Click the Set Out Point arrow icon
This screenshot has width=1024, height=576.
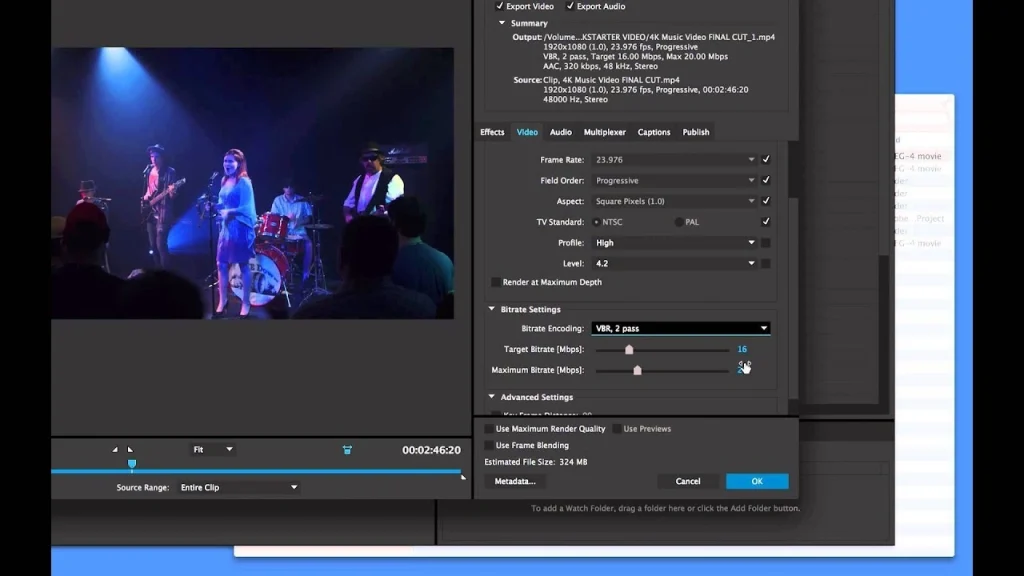130,450
